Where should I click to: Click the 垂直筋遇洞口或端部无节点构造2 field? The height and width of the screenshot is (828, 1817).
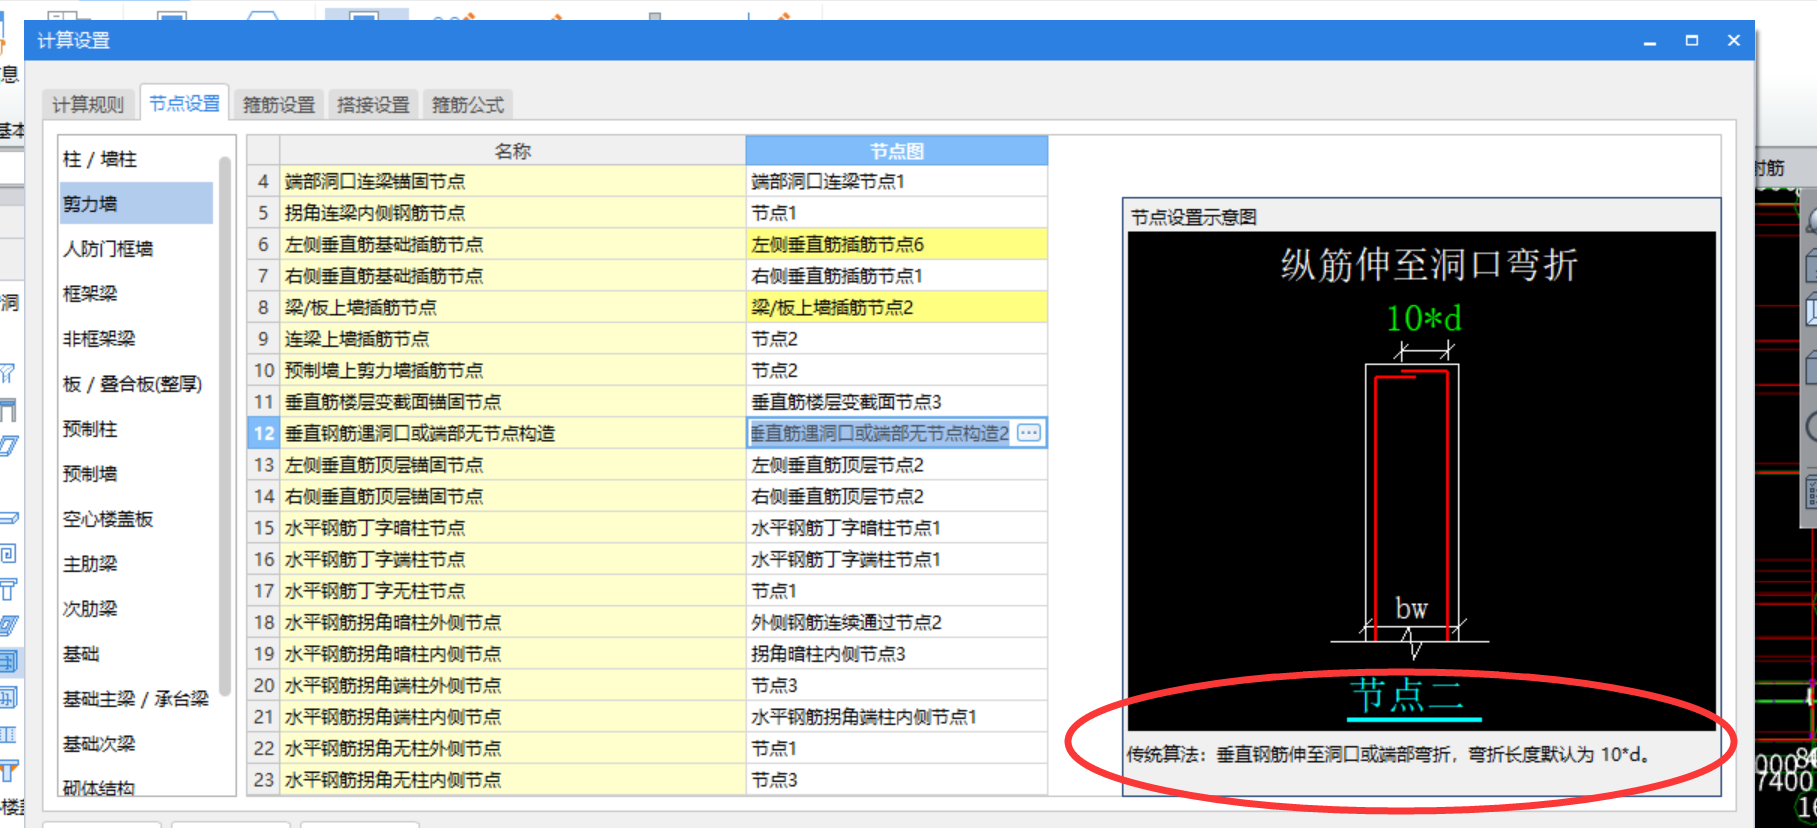click(880, 433)
